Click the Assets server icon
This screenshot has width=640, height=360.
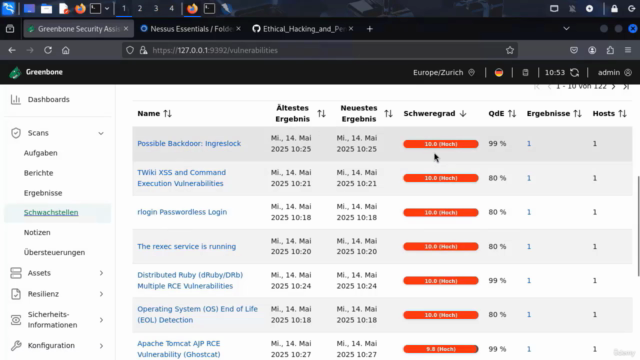(16, 273)
